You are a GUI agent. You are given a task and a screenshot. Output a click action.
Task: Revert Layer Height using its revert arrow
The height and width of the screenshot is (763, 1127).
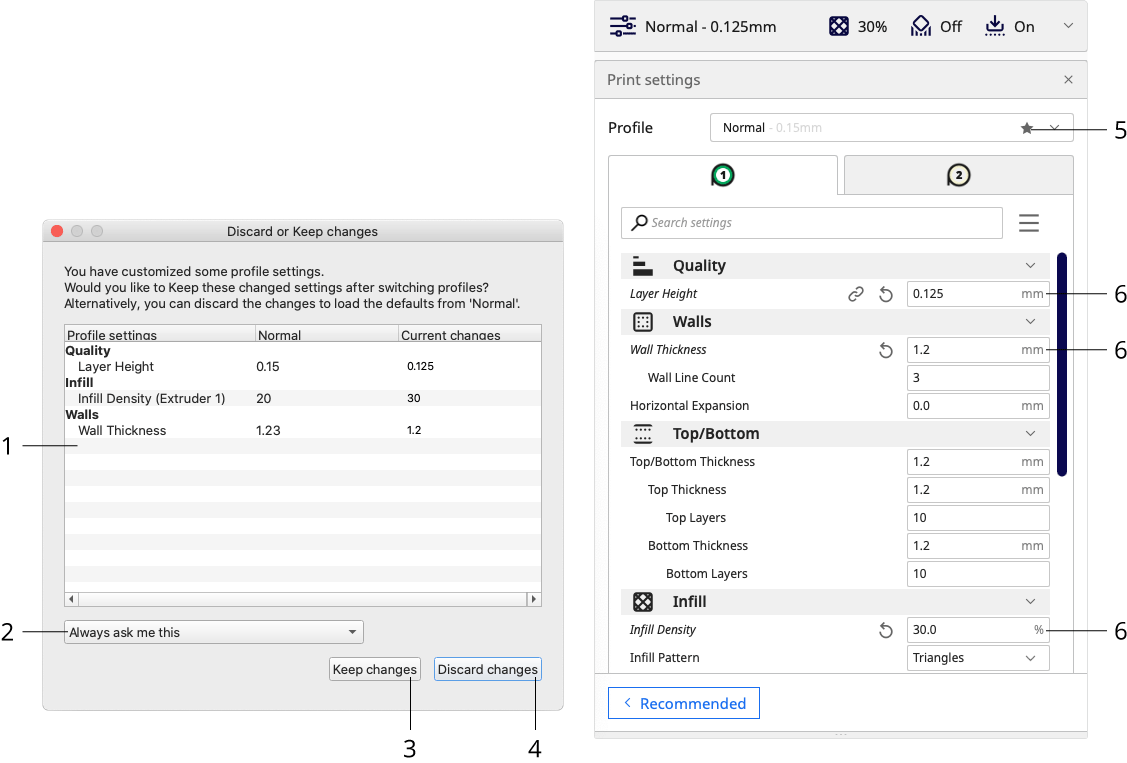(x=886, y=294)
